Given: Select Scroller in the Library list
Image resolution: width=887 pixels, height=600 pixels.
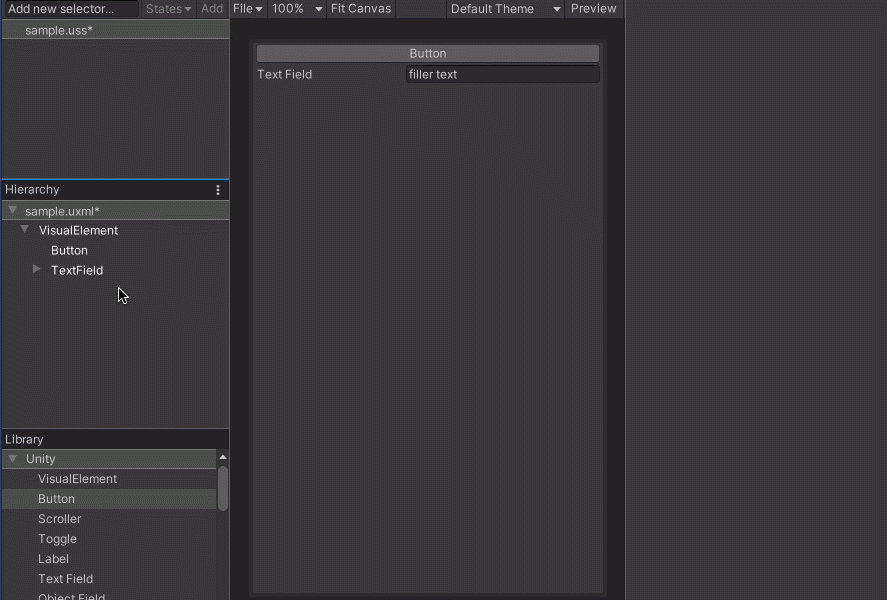Looking at the screenshot, I should (60, 519).
